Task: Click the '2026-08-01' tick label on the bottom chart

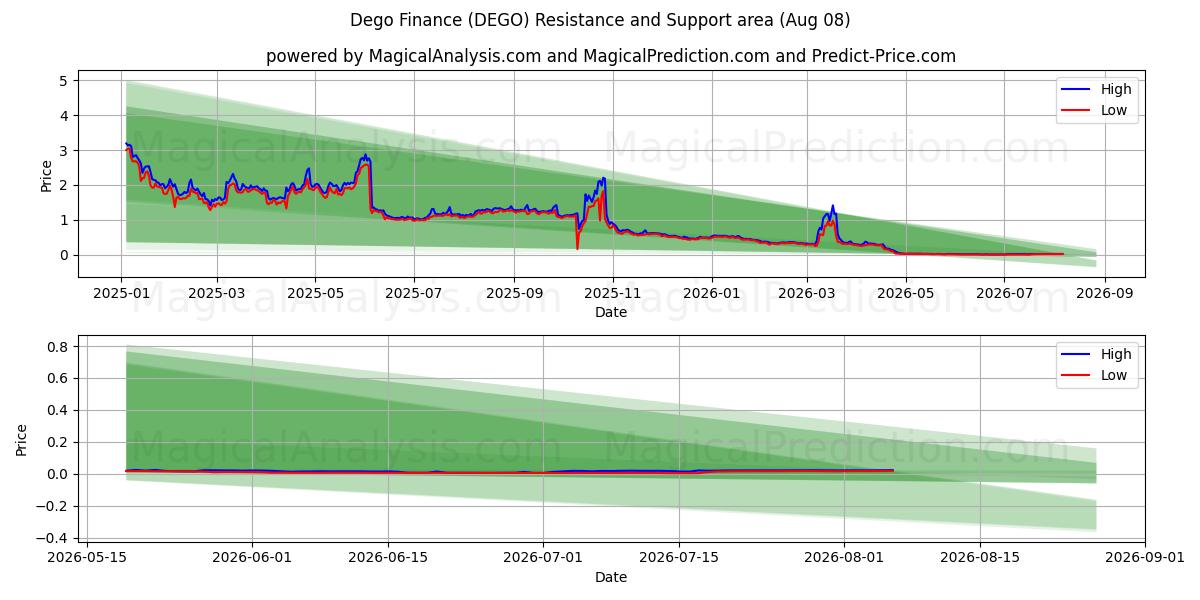Action: pos(844,558)
